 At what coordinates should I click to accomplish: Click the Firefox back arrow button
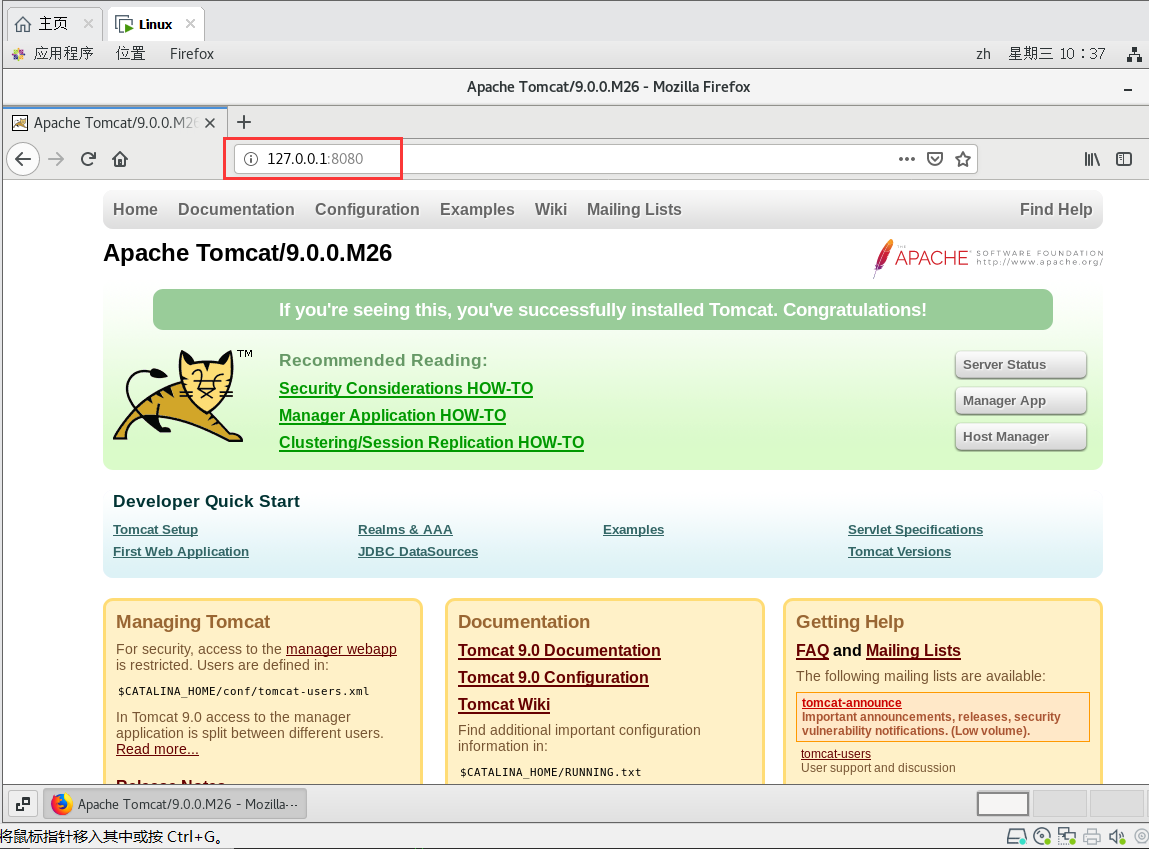pos(23,159)
